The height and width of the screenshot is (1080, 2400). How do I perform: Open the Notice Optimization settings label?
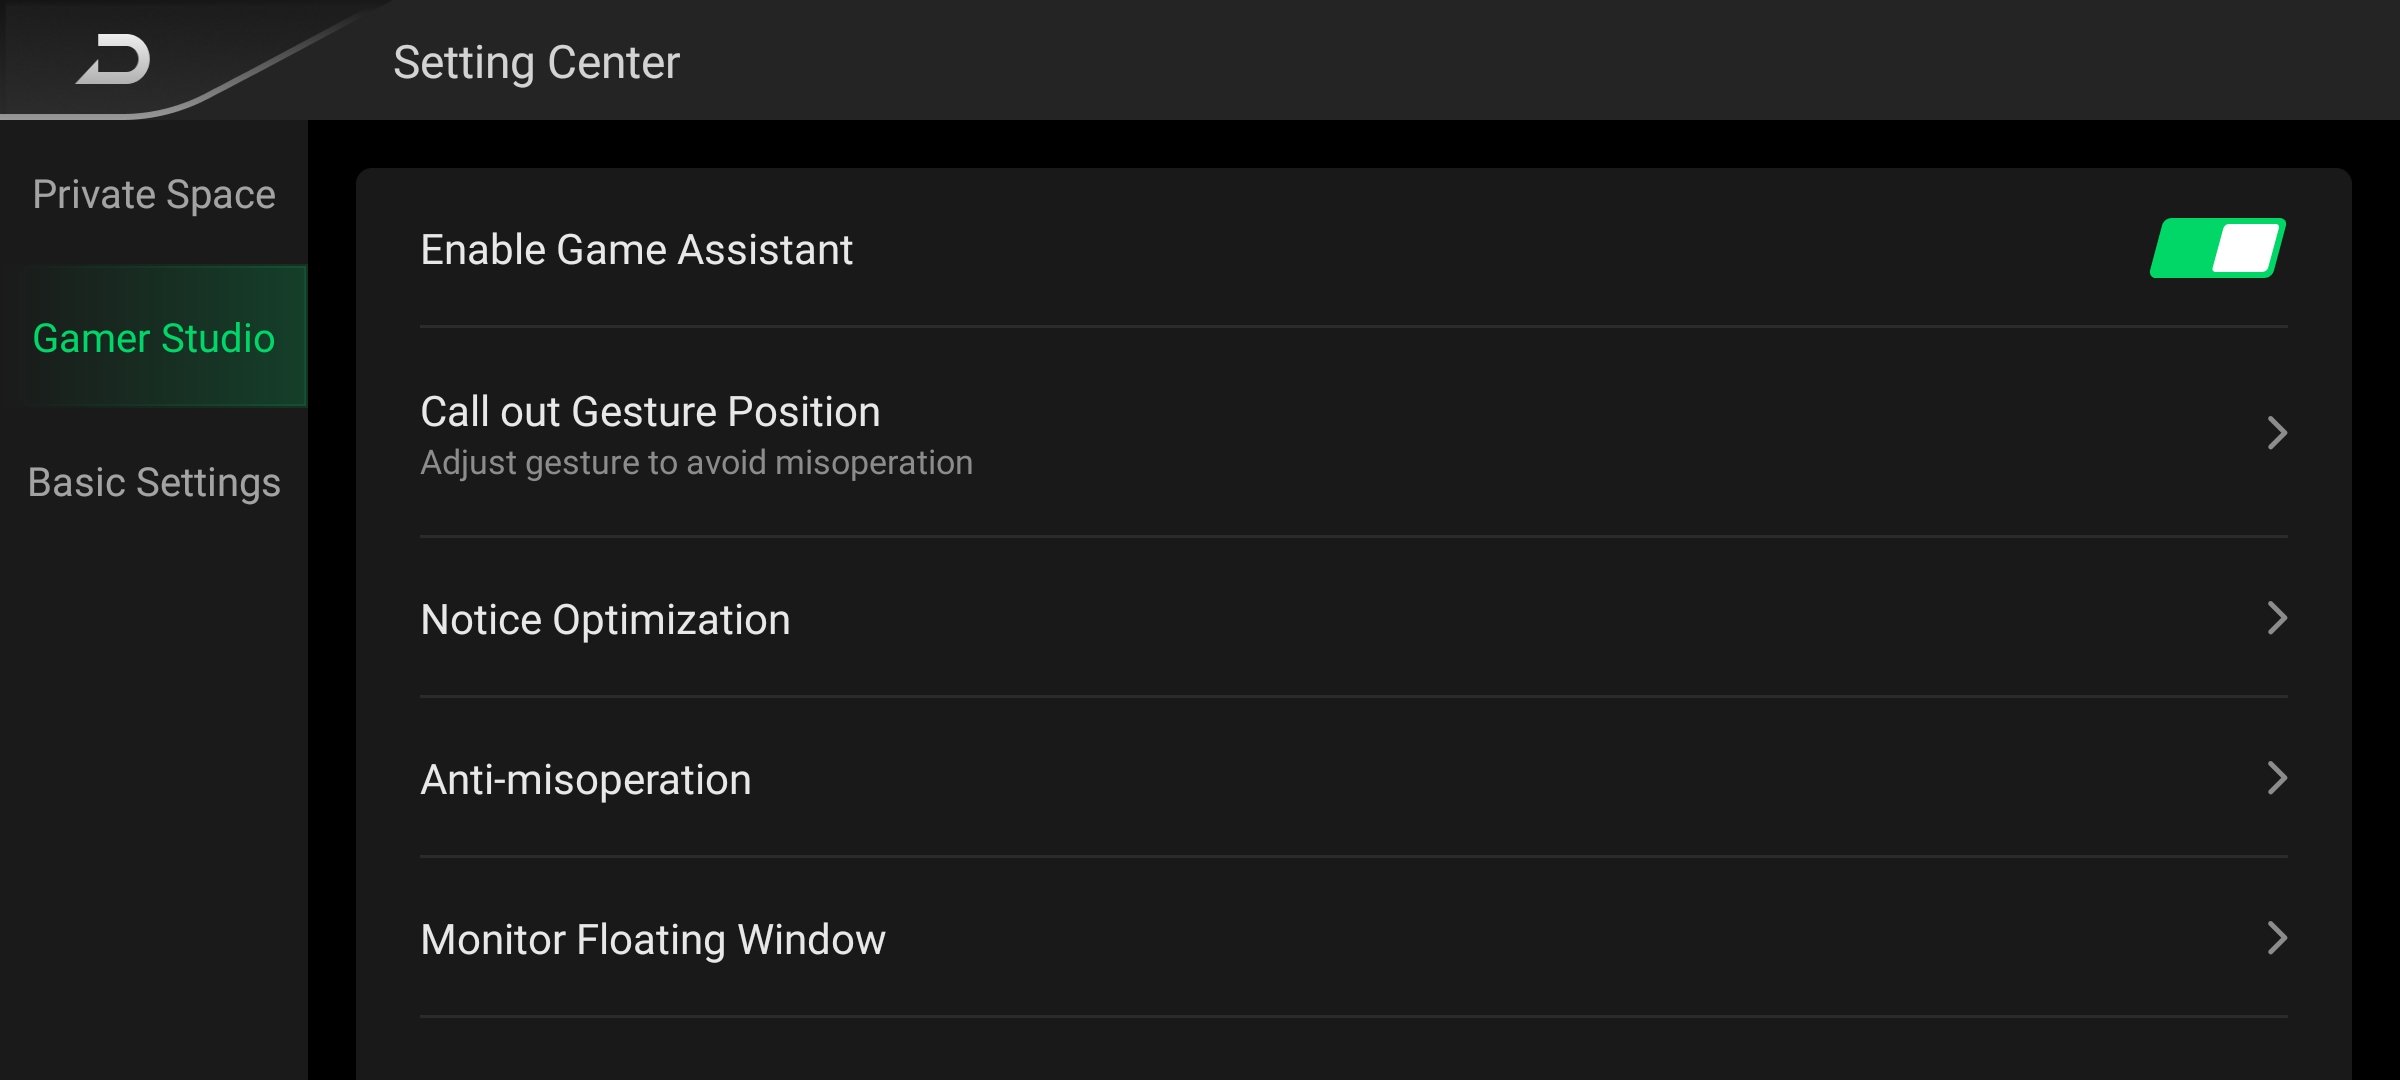coord(605,620)
